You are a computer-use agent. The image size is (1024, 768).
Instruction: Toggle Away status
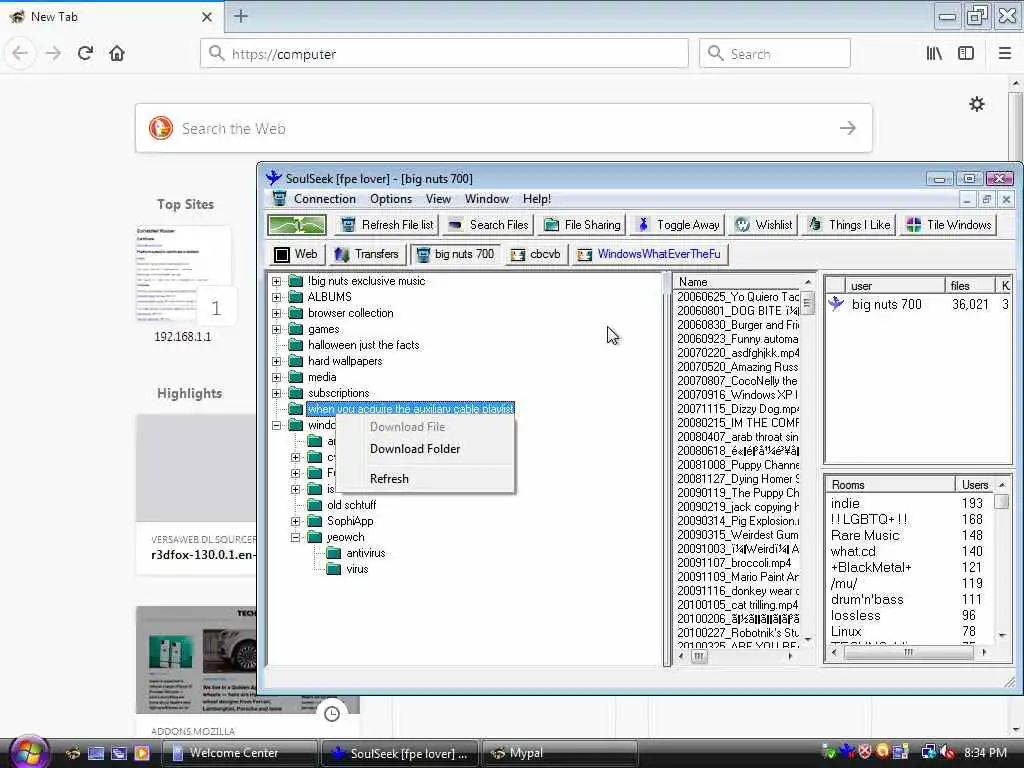(678, 225)
